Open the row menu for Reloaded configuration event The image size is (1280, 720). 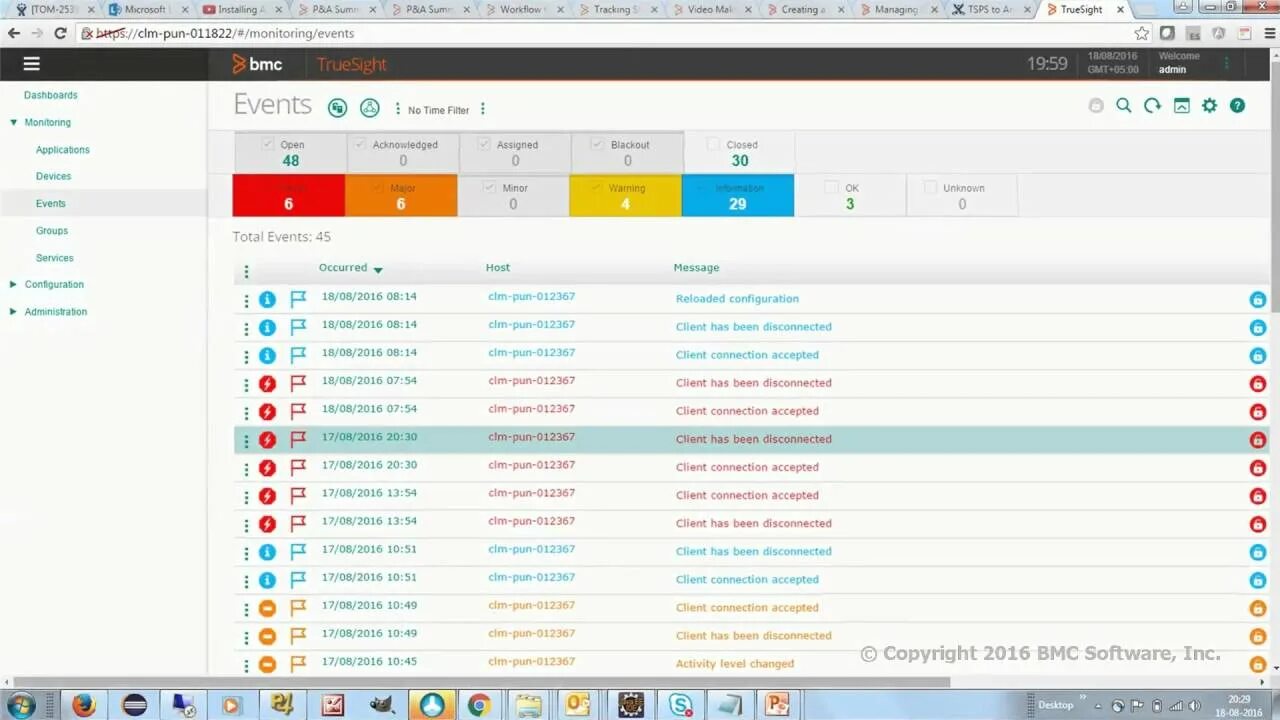click(x=246, y=300)
